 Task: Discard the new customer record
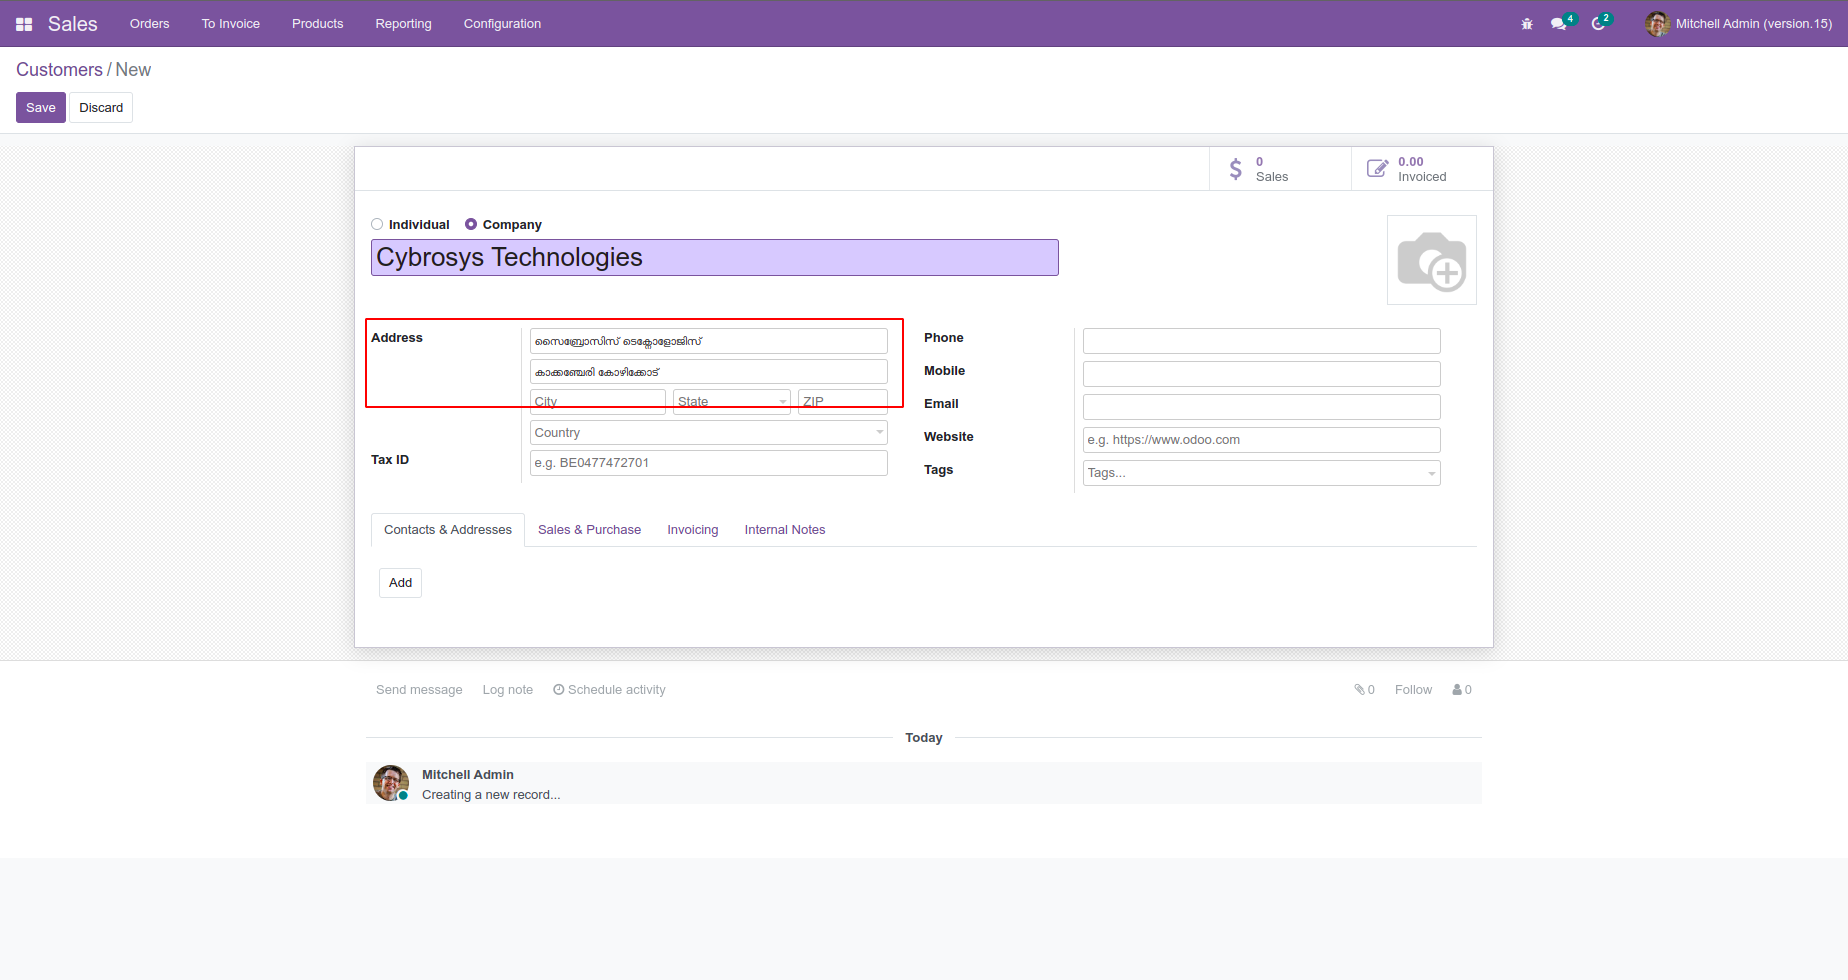(x=101, y=108)
